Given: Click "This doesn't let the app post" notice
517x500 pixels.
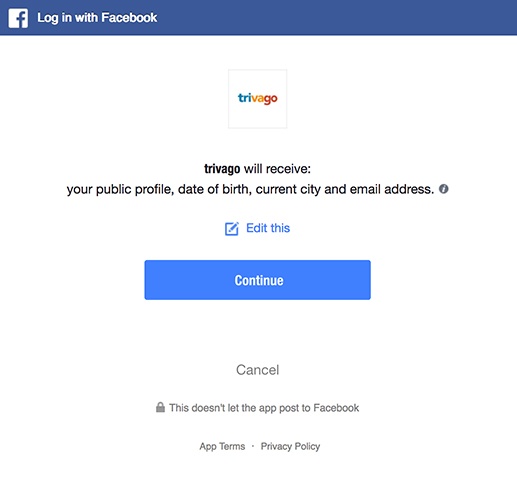Looking at the screenshot, I should pyautogui.click(x=264, y=408).
